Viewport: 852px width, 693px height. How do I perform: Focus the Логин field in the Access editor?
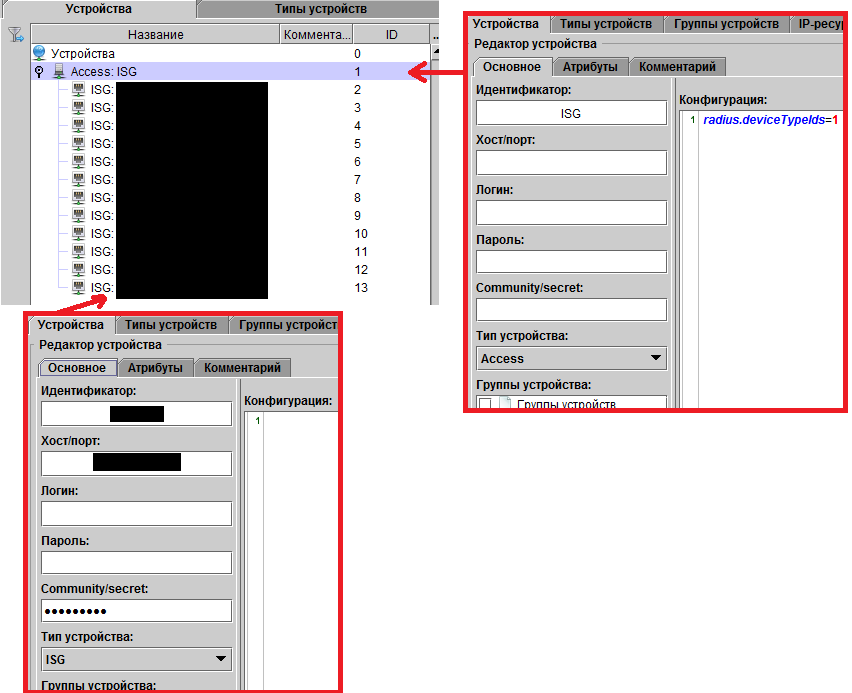571,213
